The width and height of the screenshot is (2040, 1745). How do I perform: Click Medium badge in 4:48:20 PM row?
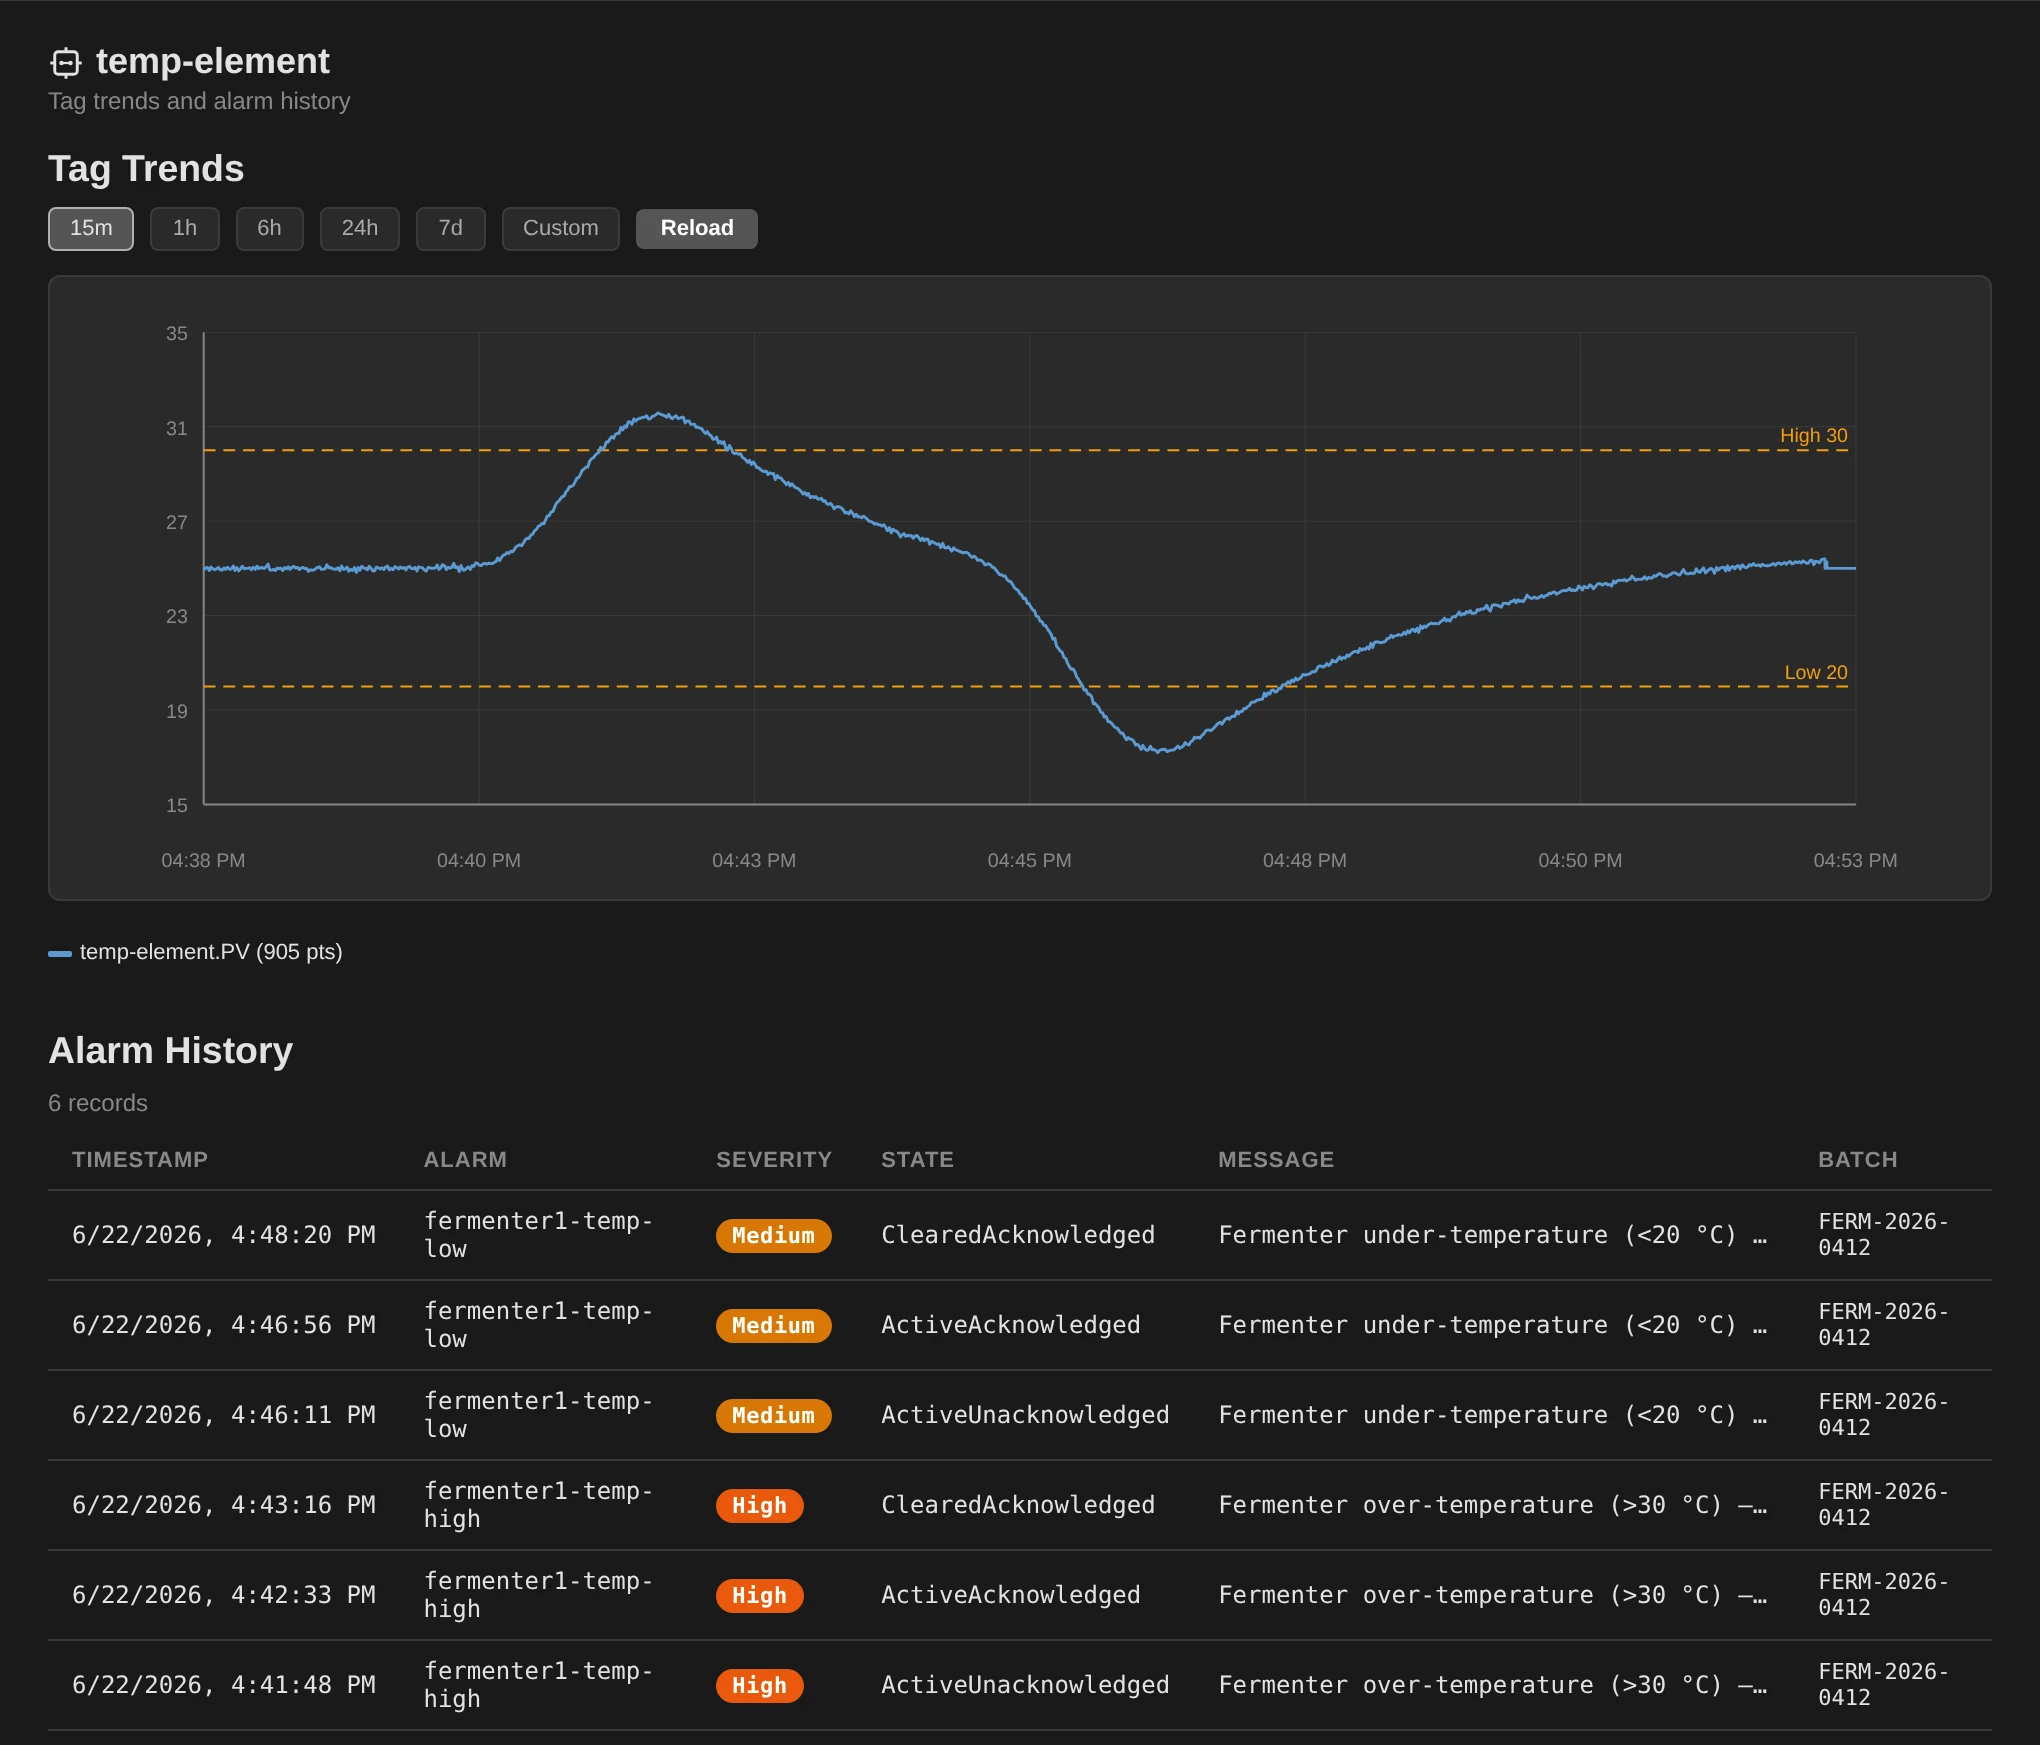tap(773, 1236)
